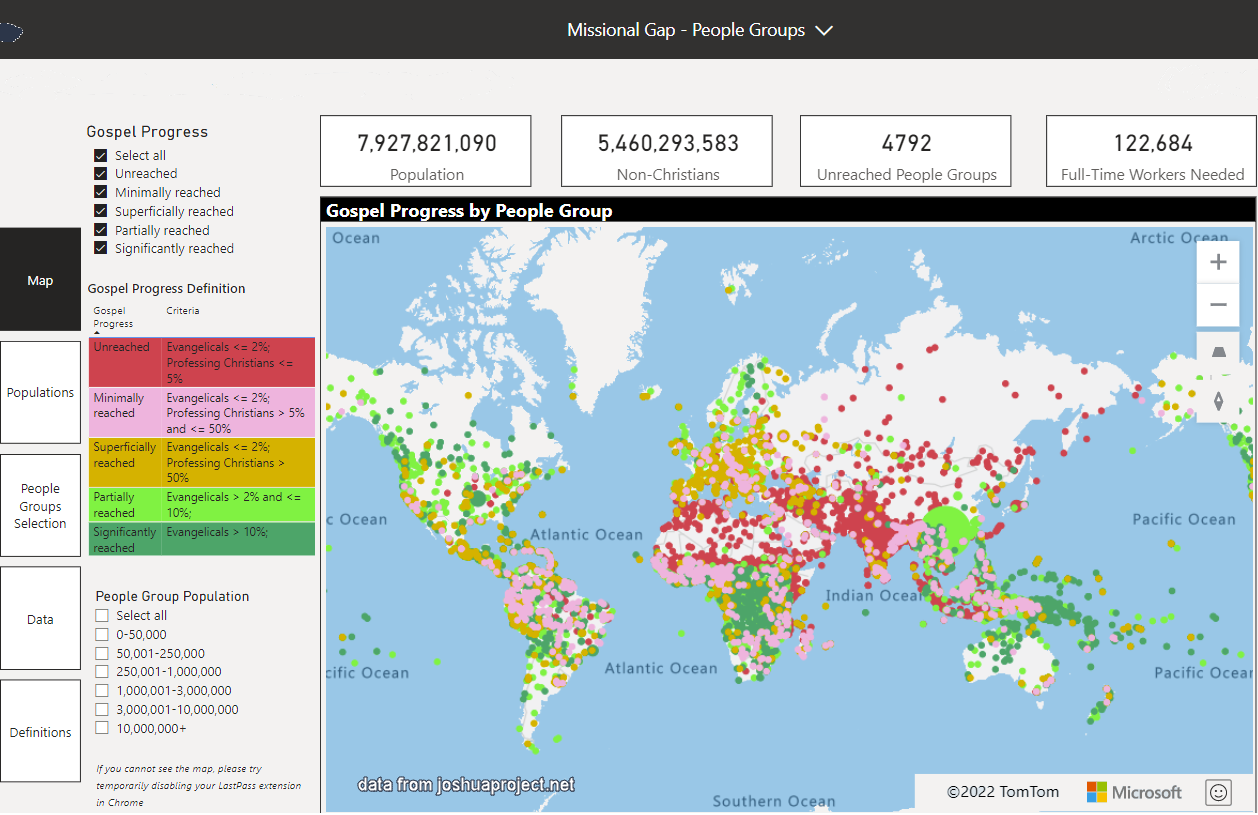1258x815 pixels.
Task: Go to the Definitions page
Action: 40,732
